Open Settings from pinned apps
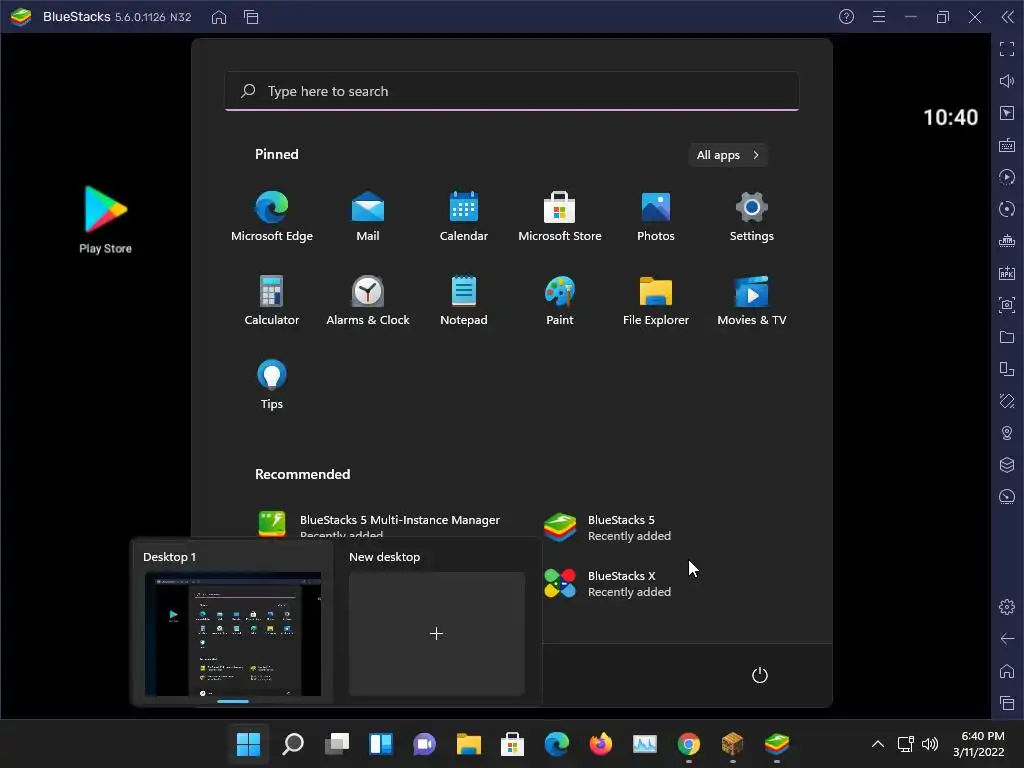 click(x=752, y=216)
